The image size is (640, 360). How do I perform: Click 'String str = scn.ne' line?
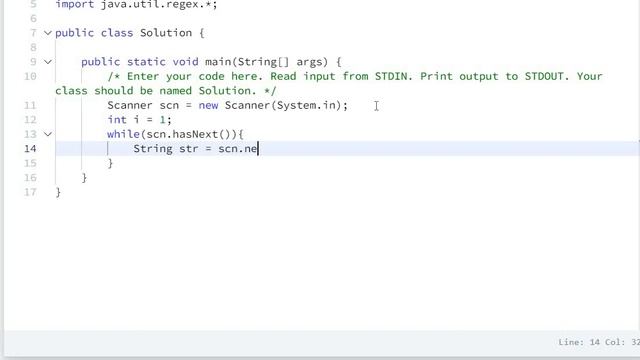pos(196,149)
